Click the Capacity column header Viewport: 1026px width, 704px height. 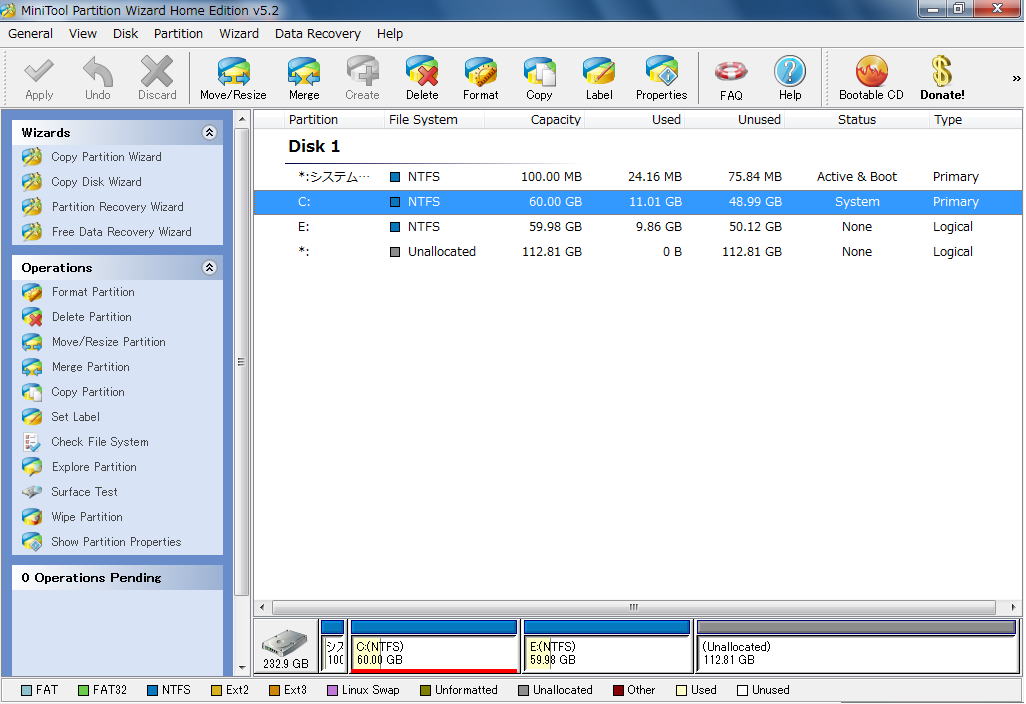point(534,120)
